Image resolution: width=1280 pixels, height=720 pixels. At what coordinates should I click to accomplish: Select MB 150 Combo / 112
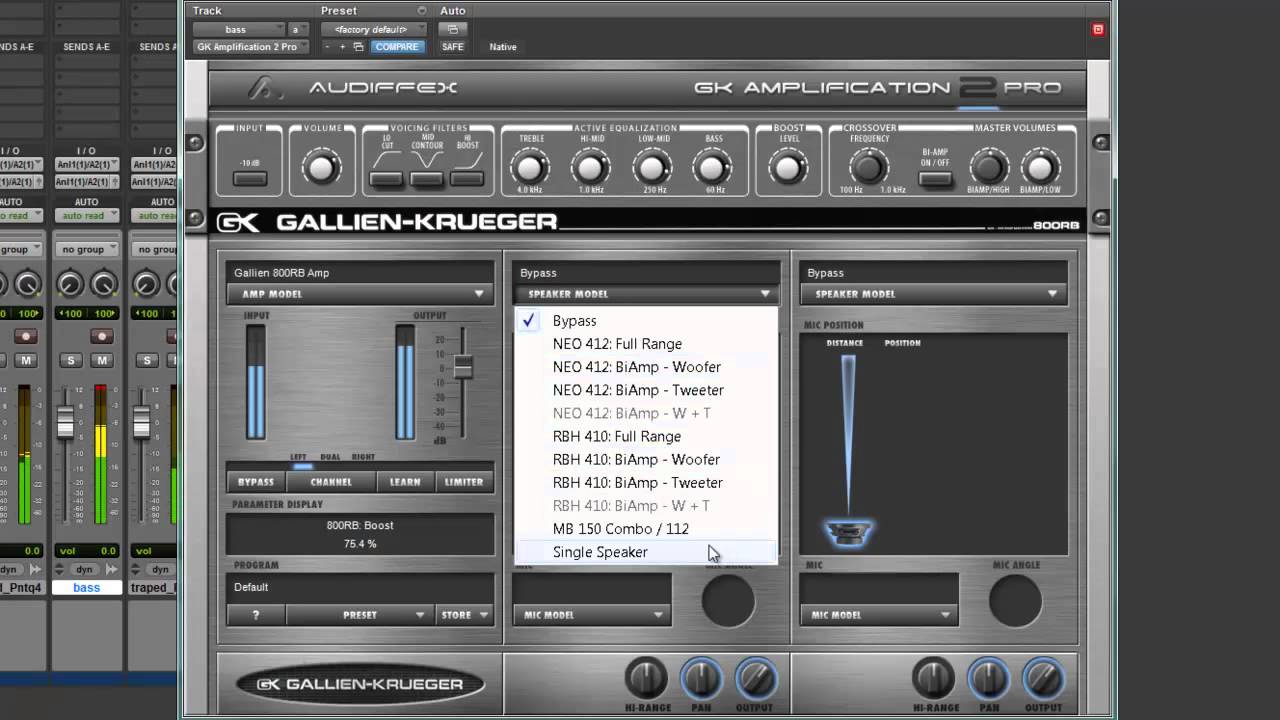coord(646,529)
